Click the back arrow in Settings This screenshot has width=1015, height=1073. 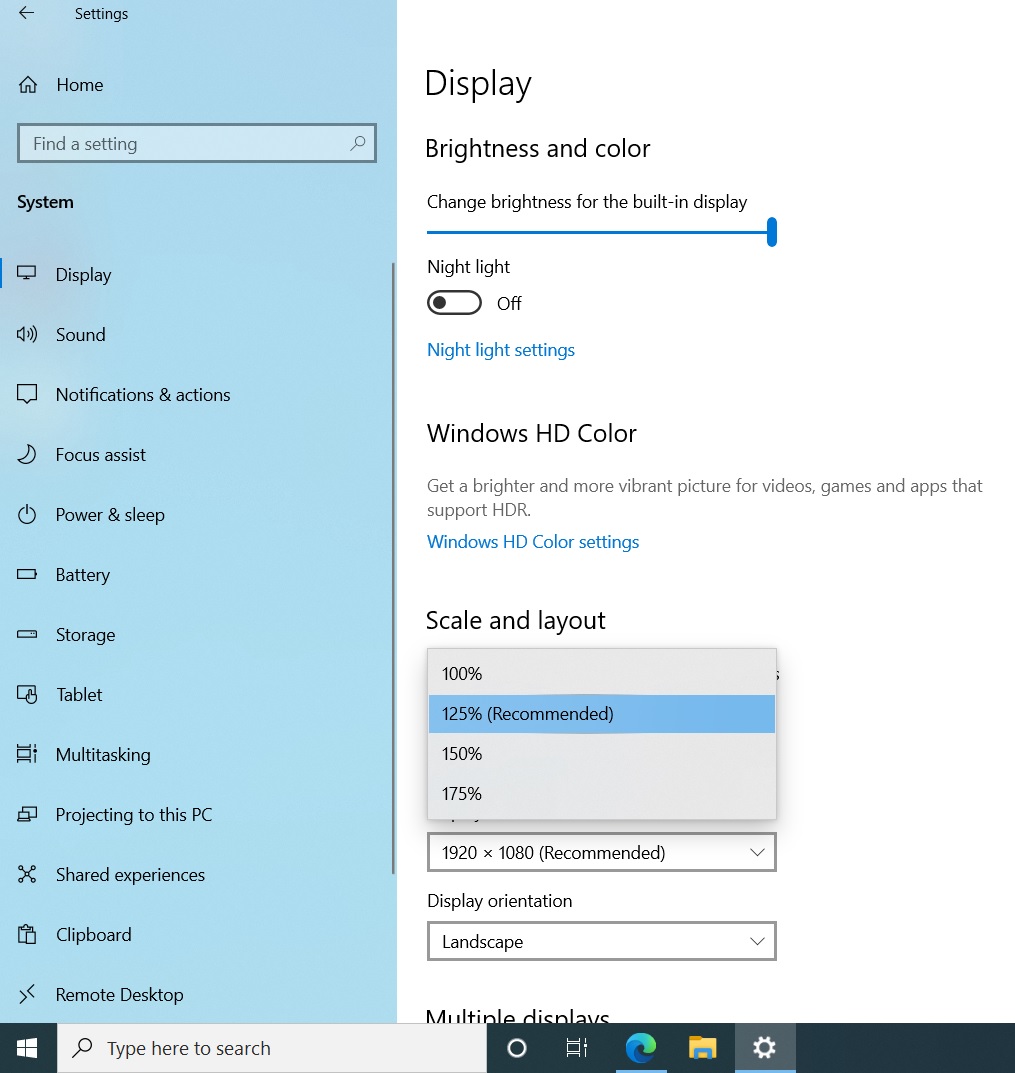pyautogui.click(x=26, y=13)
